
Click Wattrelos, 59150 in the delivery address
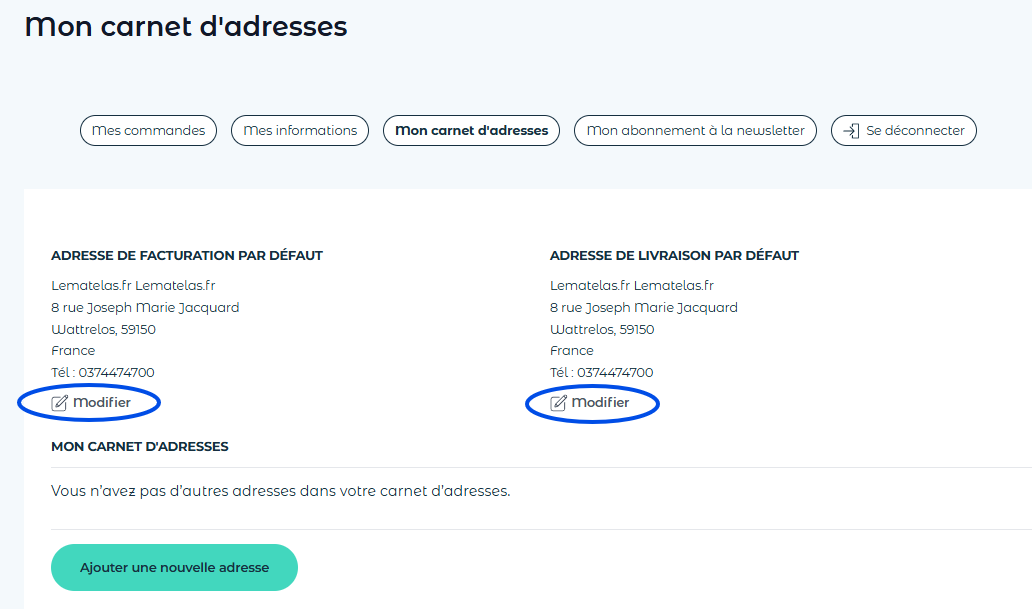[602, 330]
